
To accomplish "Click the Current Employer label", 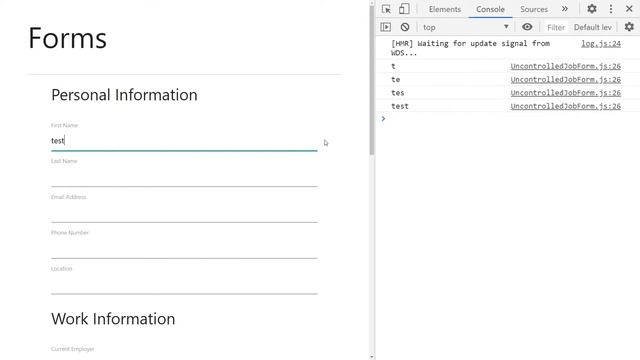I will [x=73, y=349].
